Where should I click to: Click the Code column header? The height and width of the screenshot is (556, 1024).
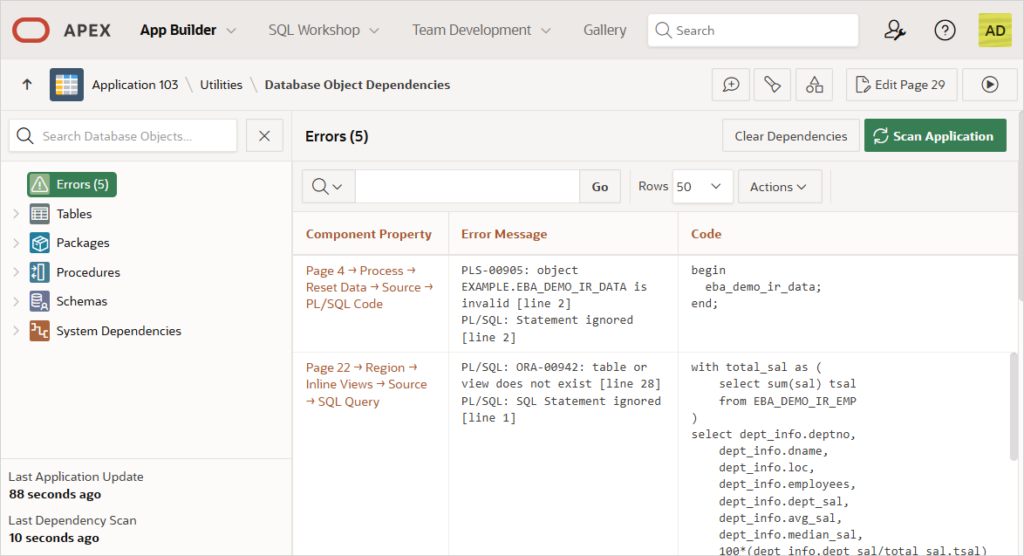(706, 234)
